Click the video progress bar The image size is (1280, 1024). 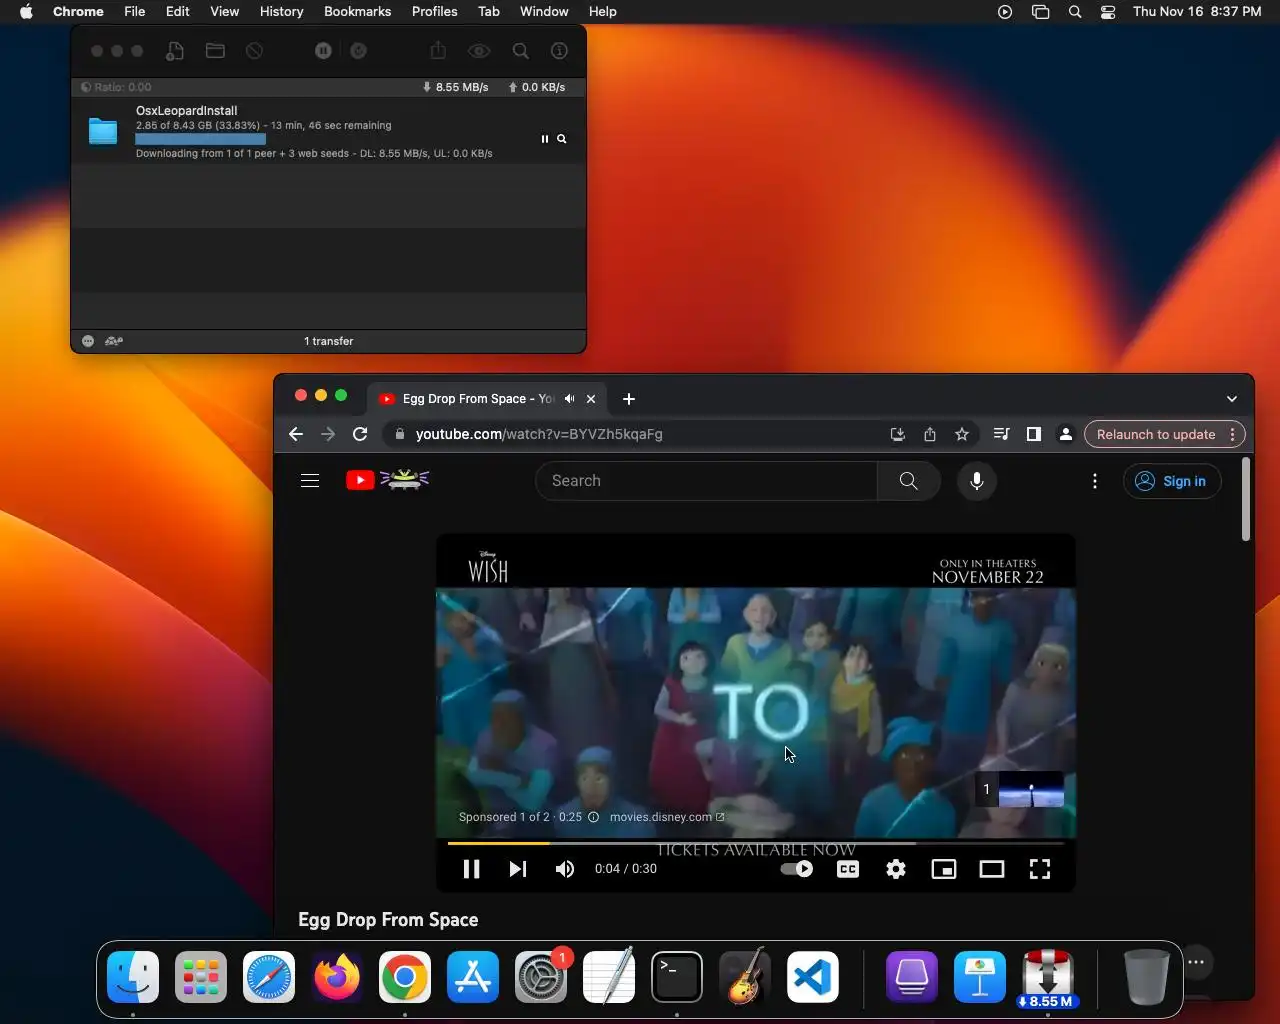[756, 843]
